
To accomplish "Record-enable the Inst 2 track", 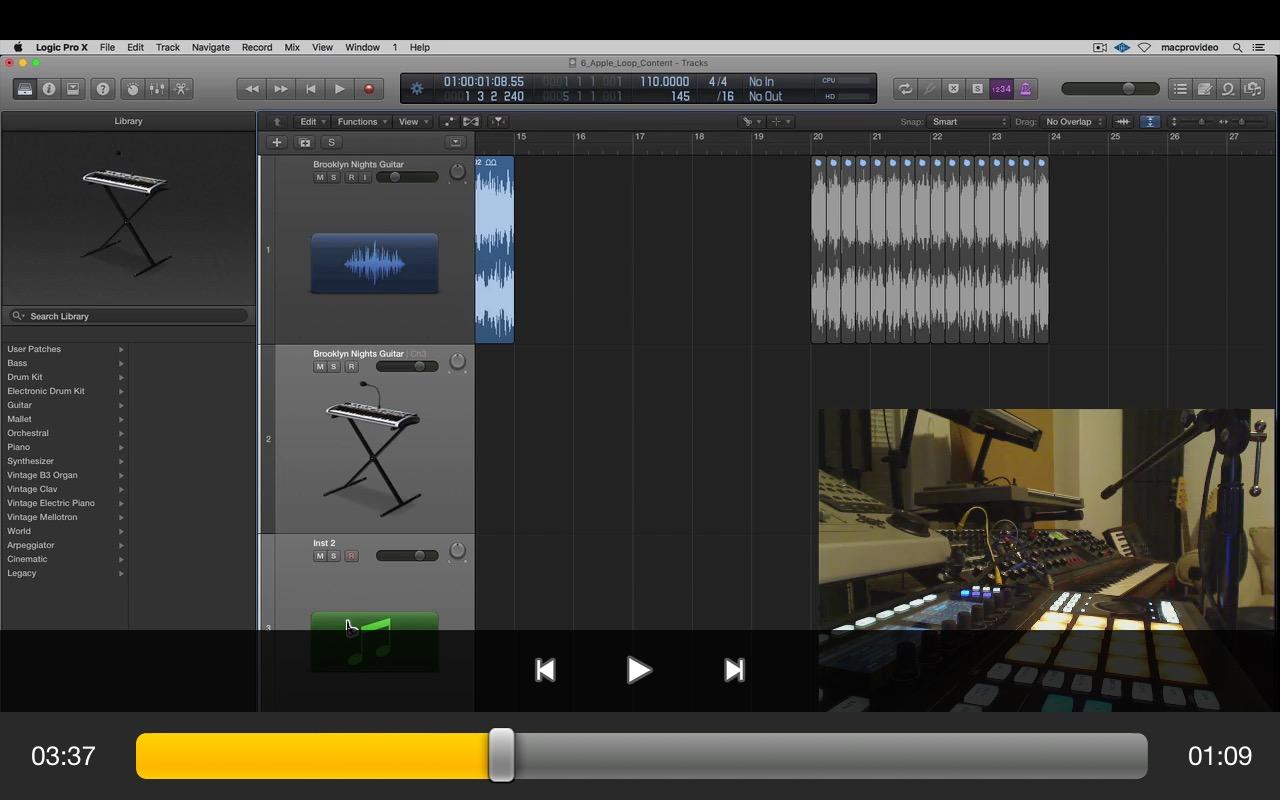I will pos(351,556).
